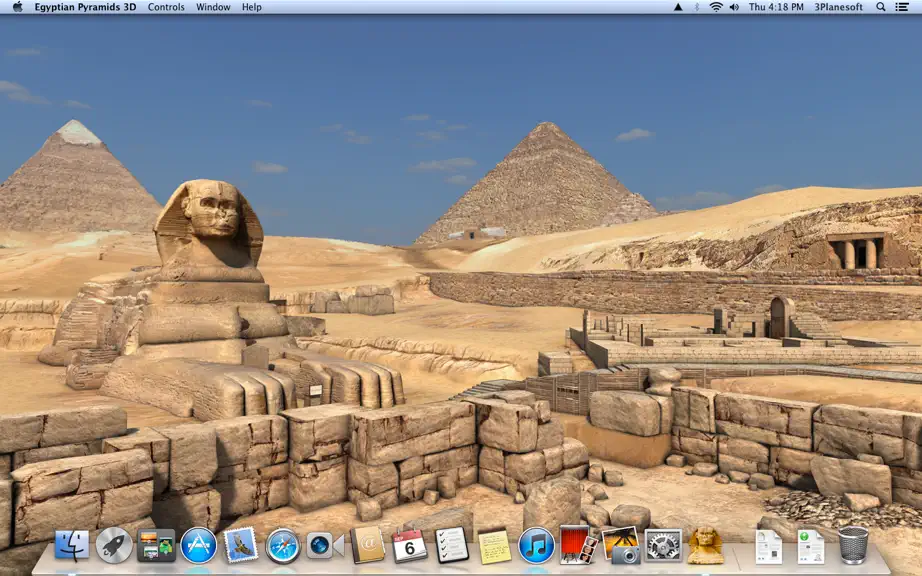Click the Sphinx app icon in Dock
The image size is (922, 576).
706,545
